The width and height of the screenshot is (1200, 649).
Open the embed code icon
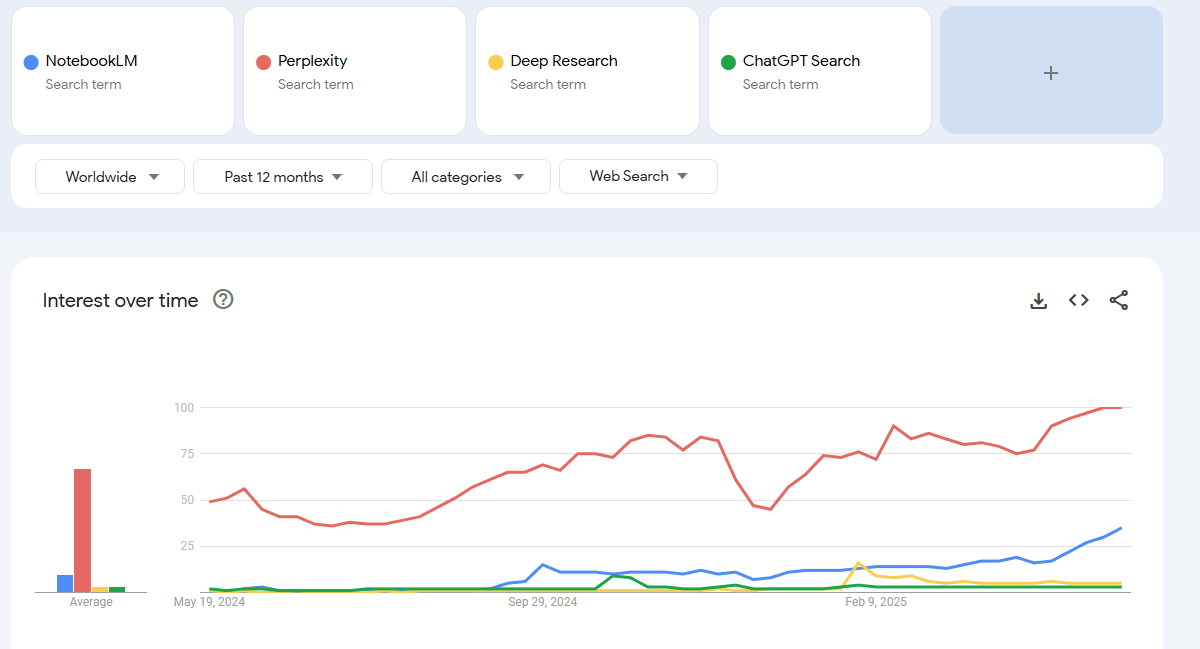point(1078,300)
